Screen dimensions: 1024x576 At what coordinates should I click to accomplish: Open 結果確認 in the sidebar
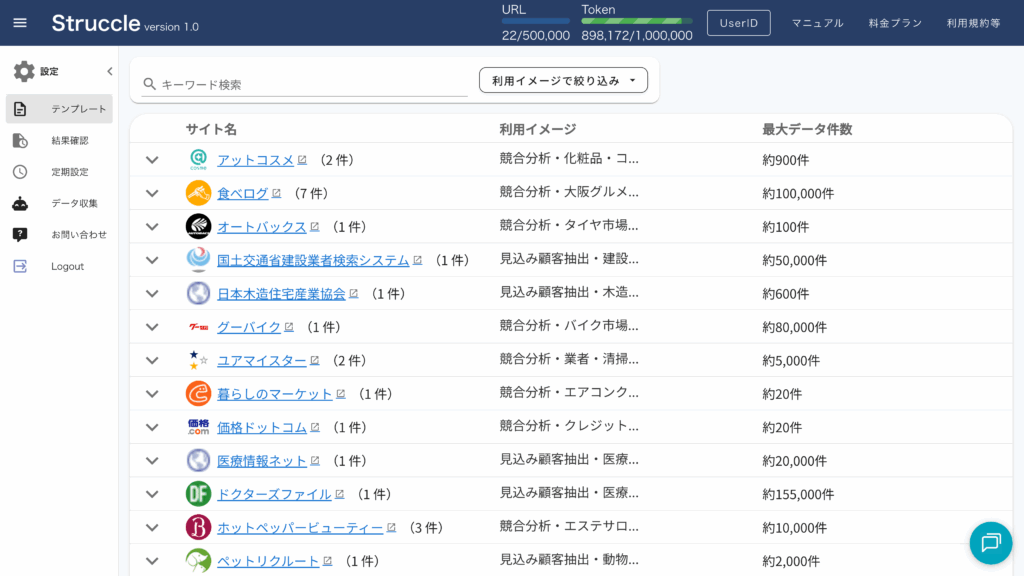click(60, 141)
